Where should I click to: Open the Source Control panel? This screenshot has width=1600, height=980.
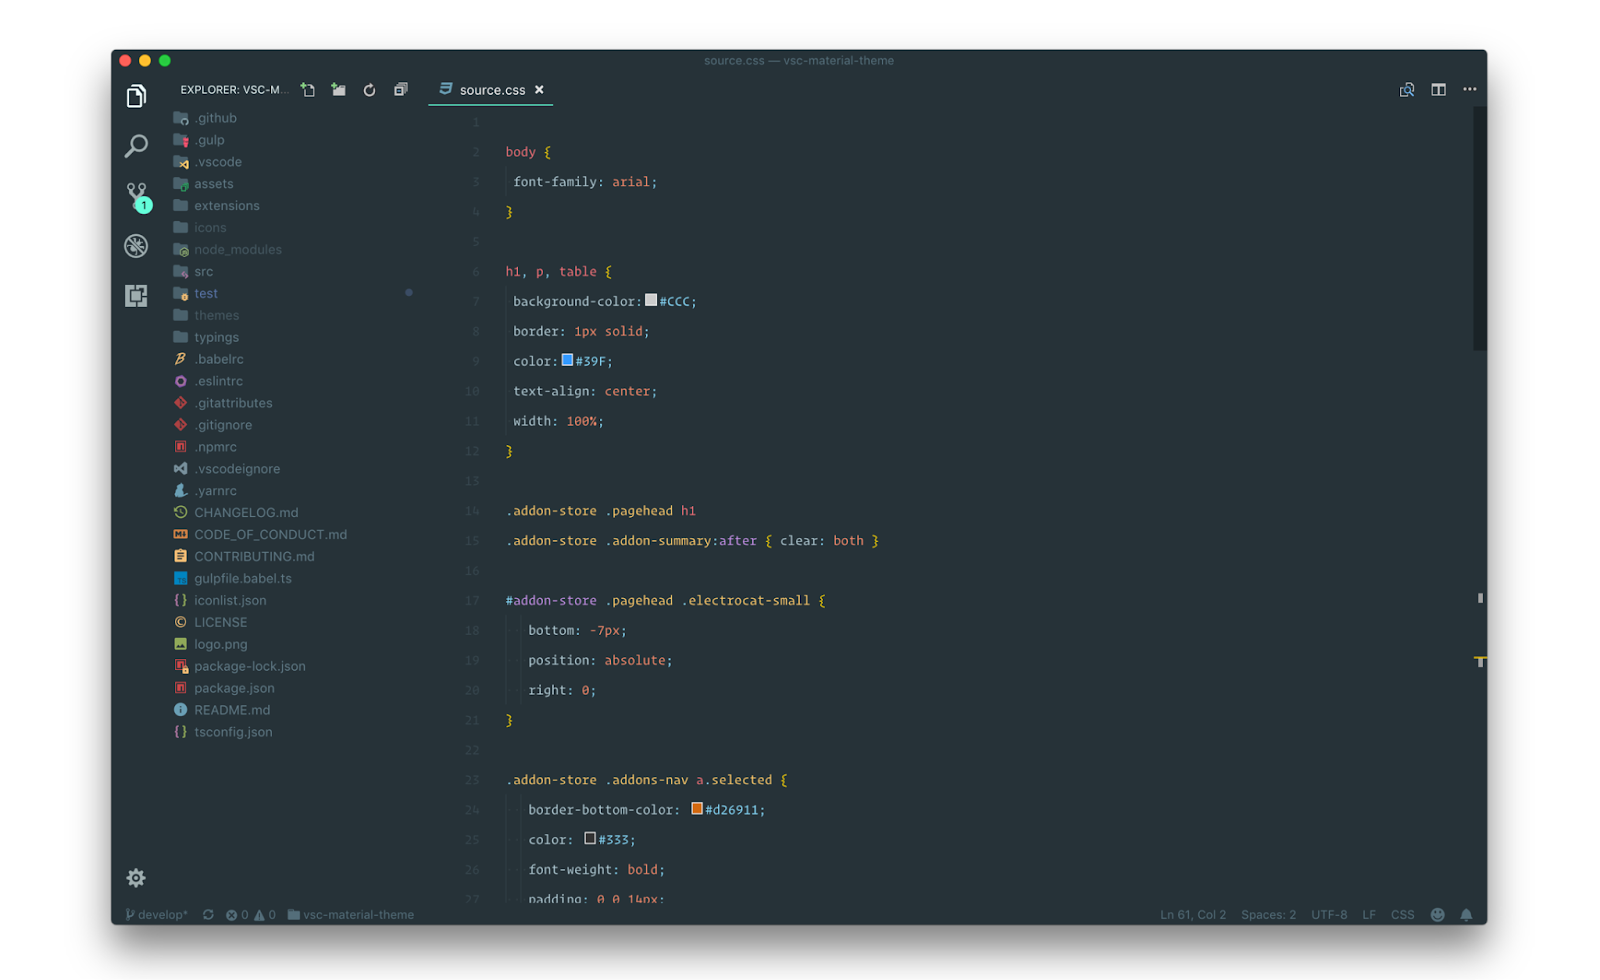[x=136, y=196]
